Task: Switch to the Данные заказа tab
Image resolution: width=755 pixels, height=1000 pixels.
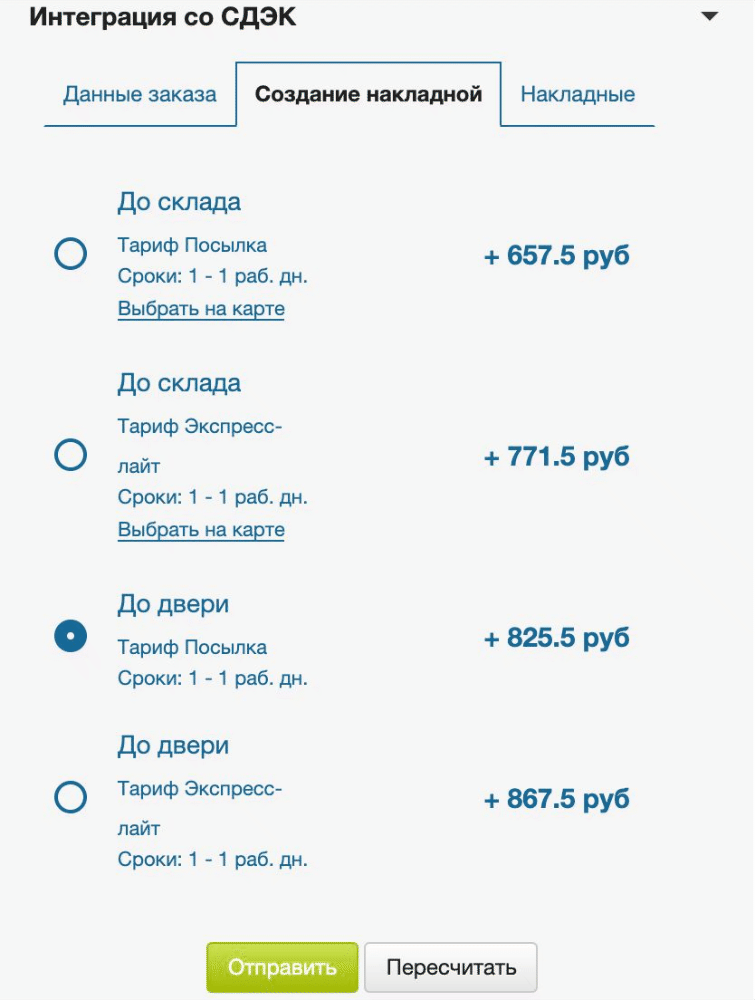Action: (139, 95)
